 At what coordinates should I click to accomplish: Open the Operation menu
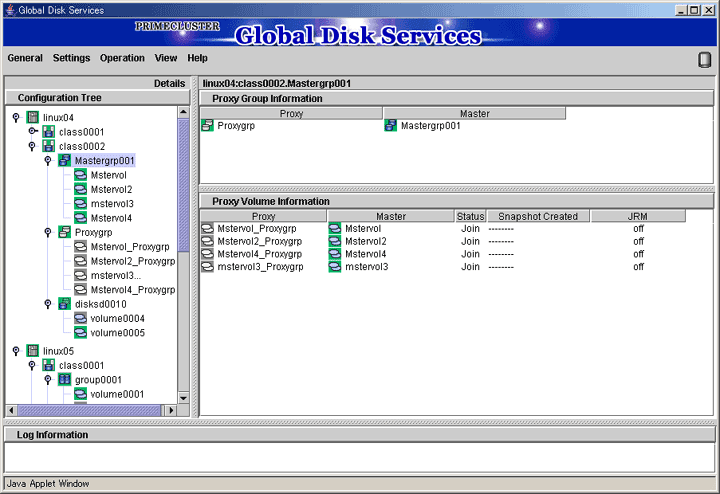(122, 58)
